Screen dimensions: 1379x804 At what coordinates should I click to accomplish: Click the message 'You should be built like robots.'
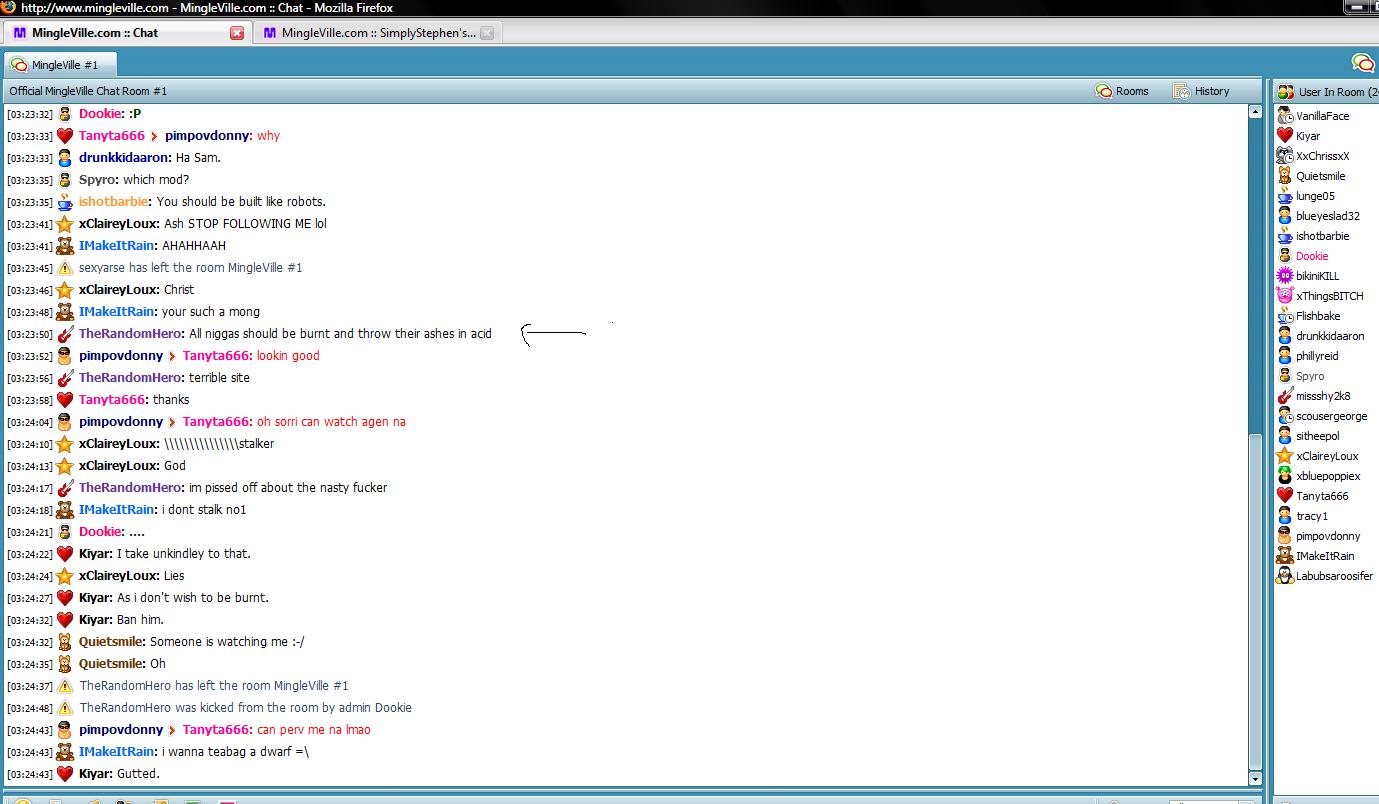pos(241,202)
